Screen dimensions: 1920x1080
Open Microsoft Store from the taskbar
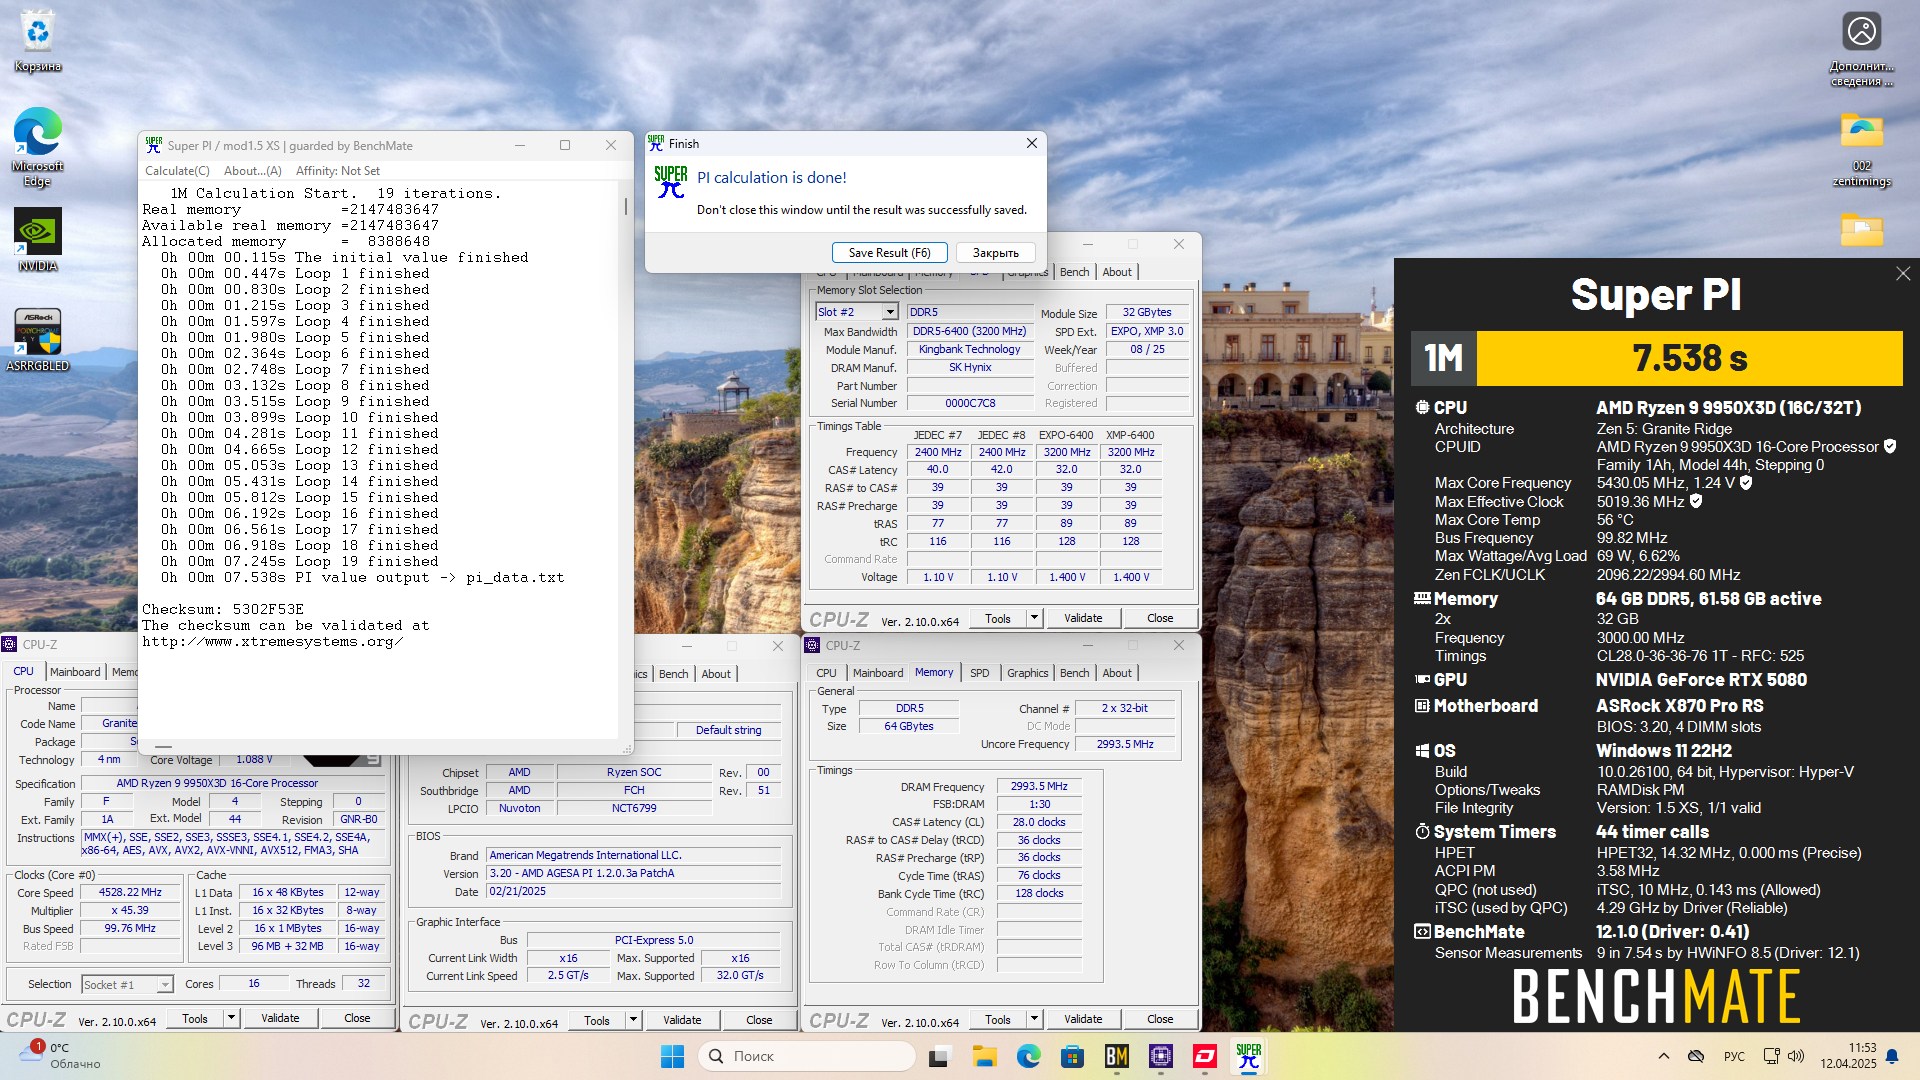(1072, 1056)
